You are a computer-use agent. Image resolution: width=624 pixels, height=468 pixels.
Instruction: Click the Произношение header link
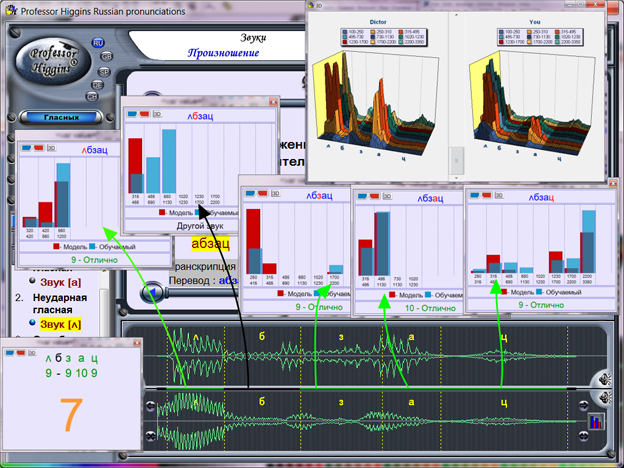coord(223,53)
